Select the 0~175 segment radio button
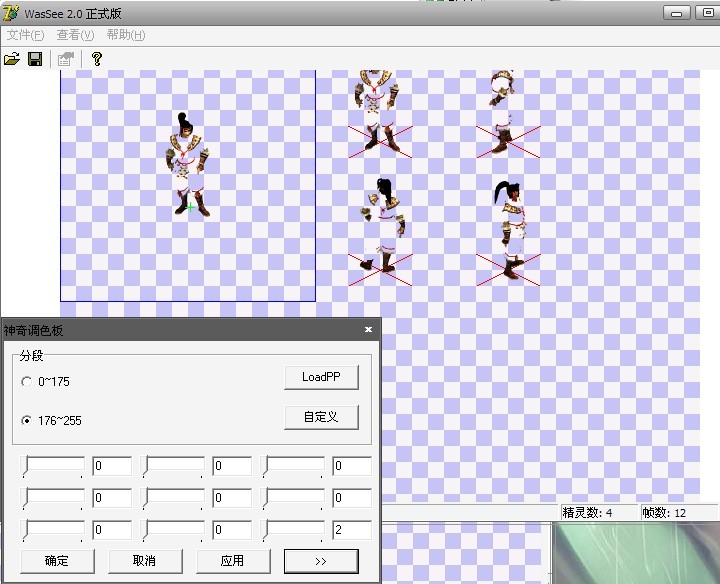 click(27, 382)
